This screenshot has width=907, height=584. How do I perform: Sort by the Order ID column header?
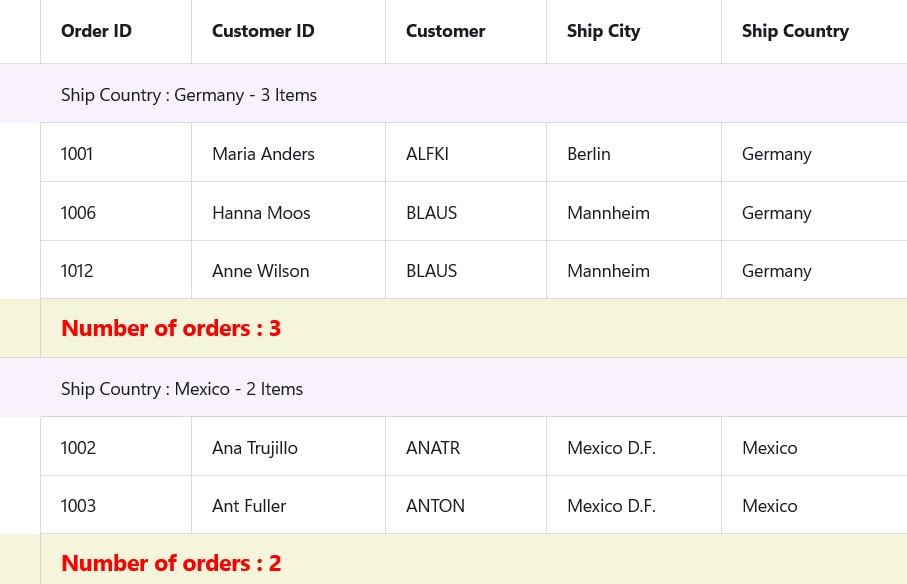(x=96, y=31)
